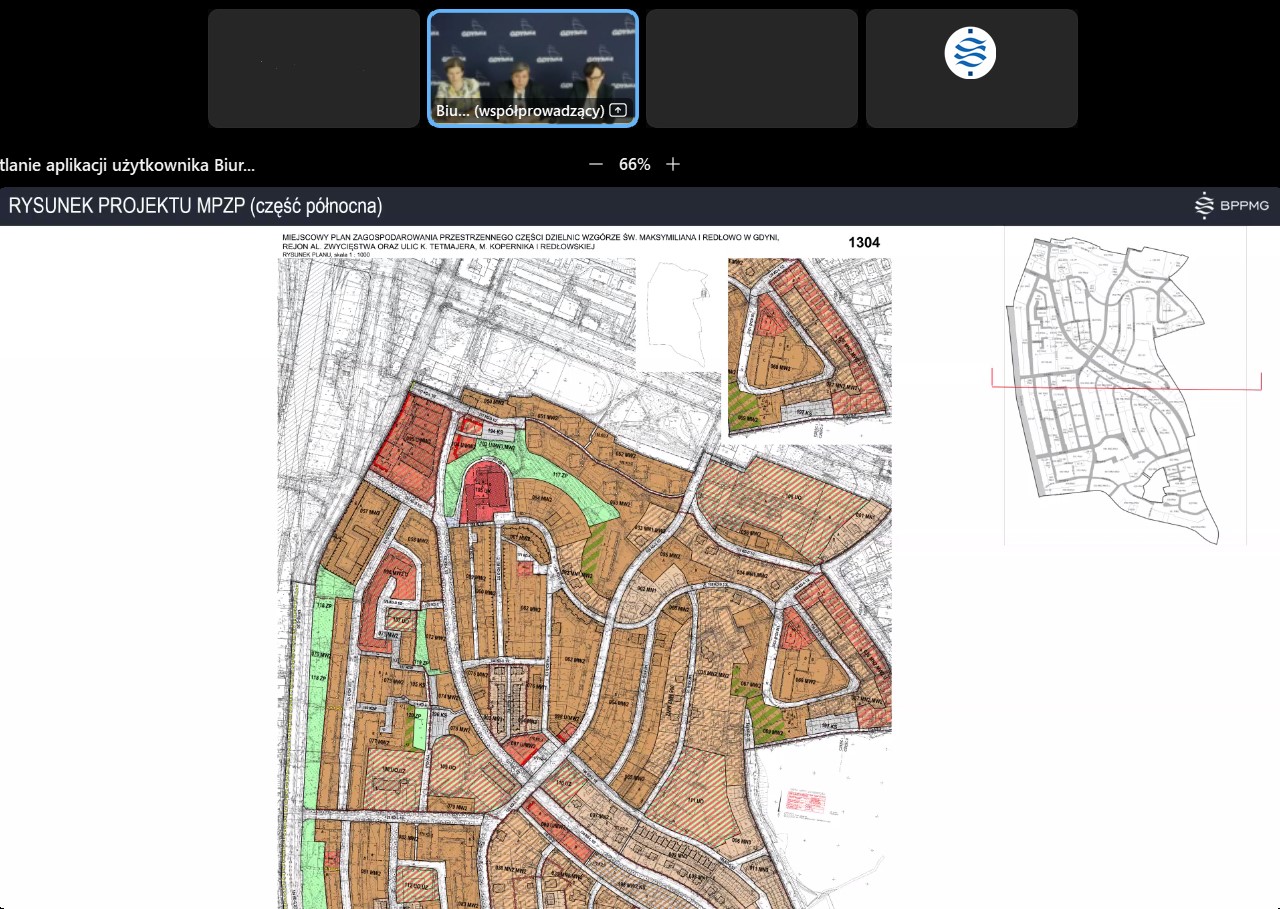Click the screen-share icon on the speaker tile
1280x909 pixels.
618,111
